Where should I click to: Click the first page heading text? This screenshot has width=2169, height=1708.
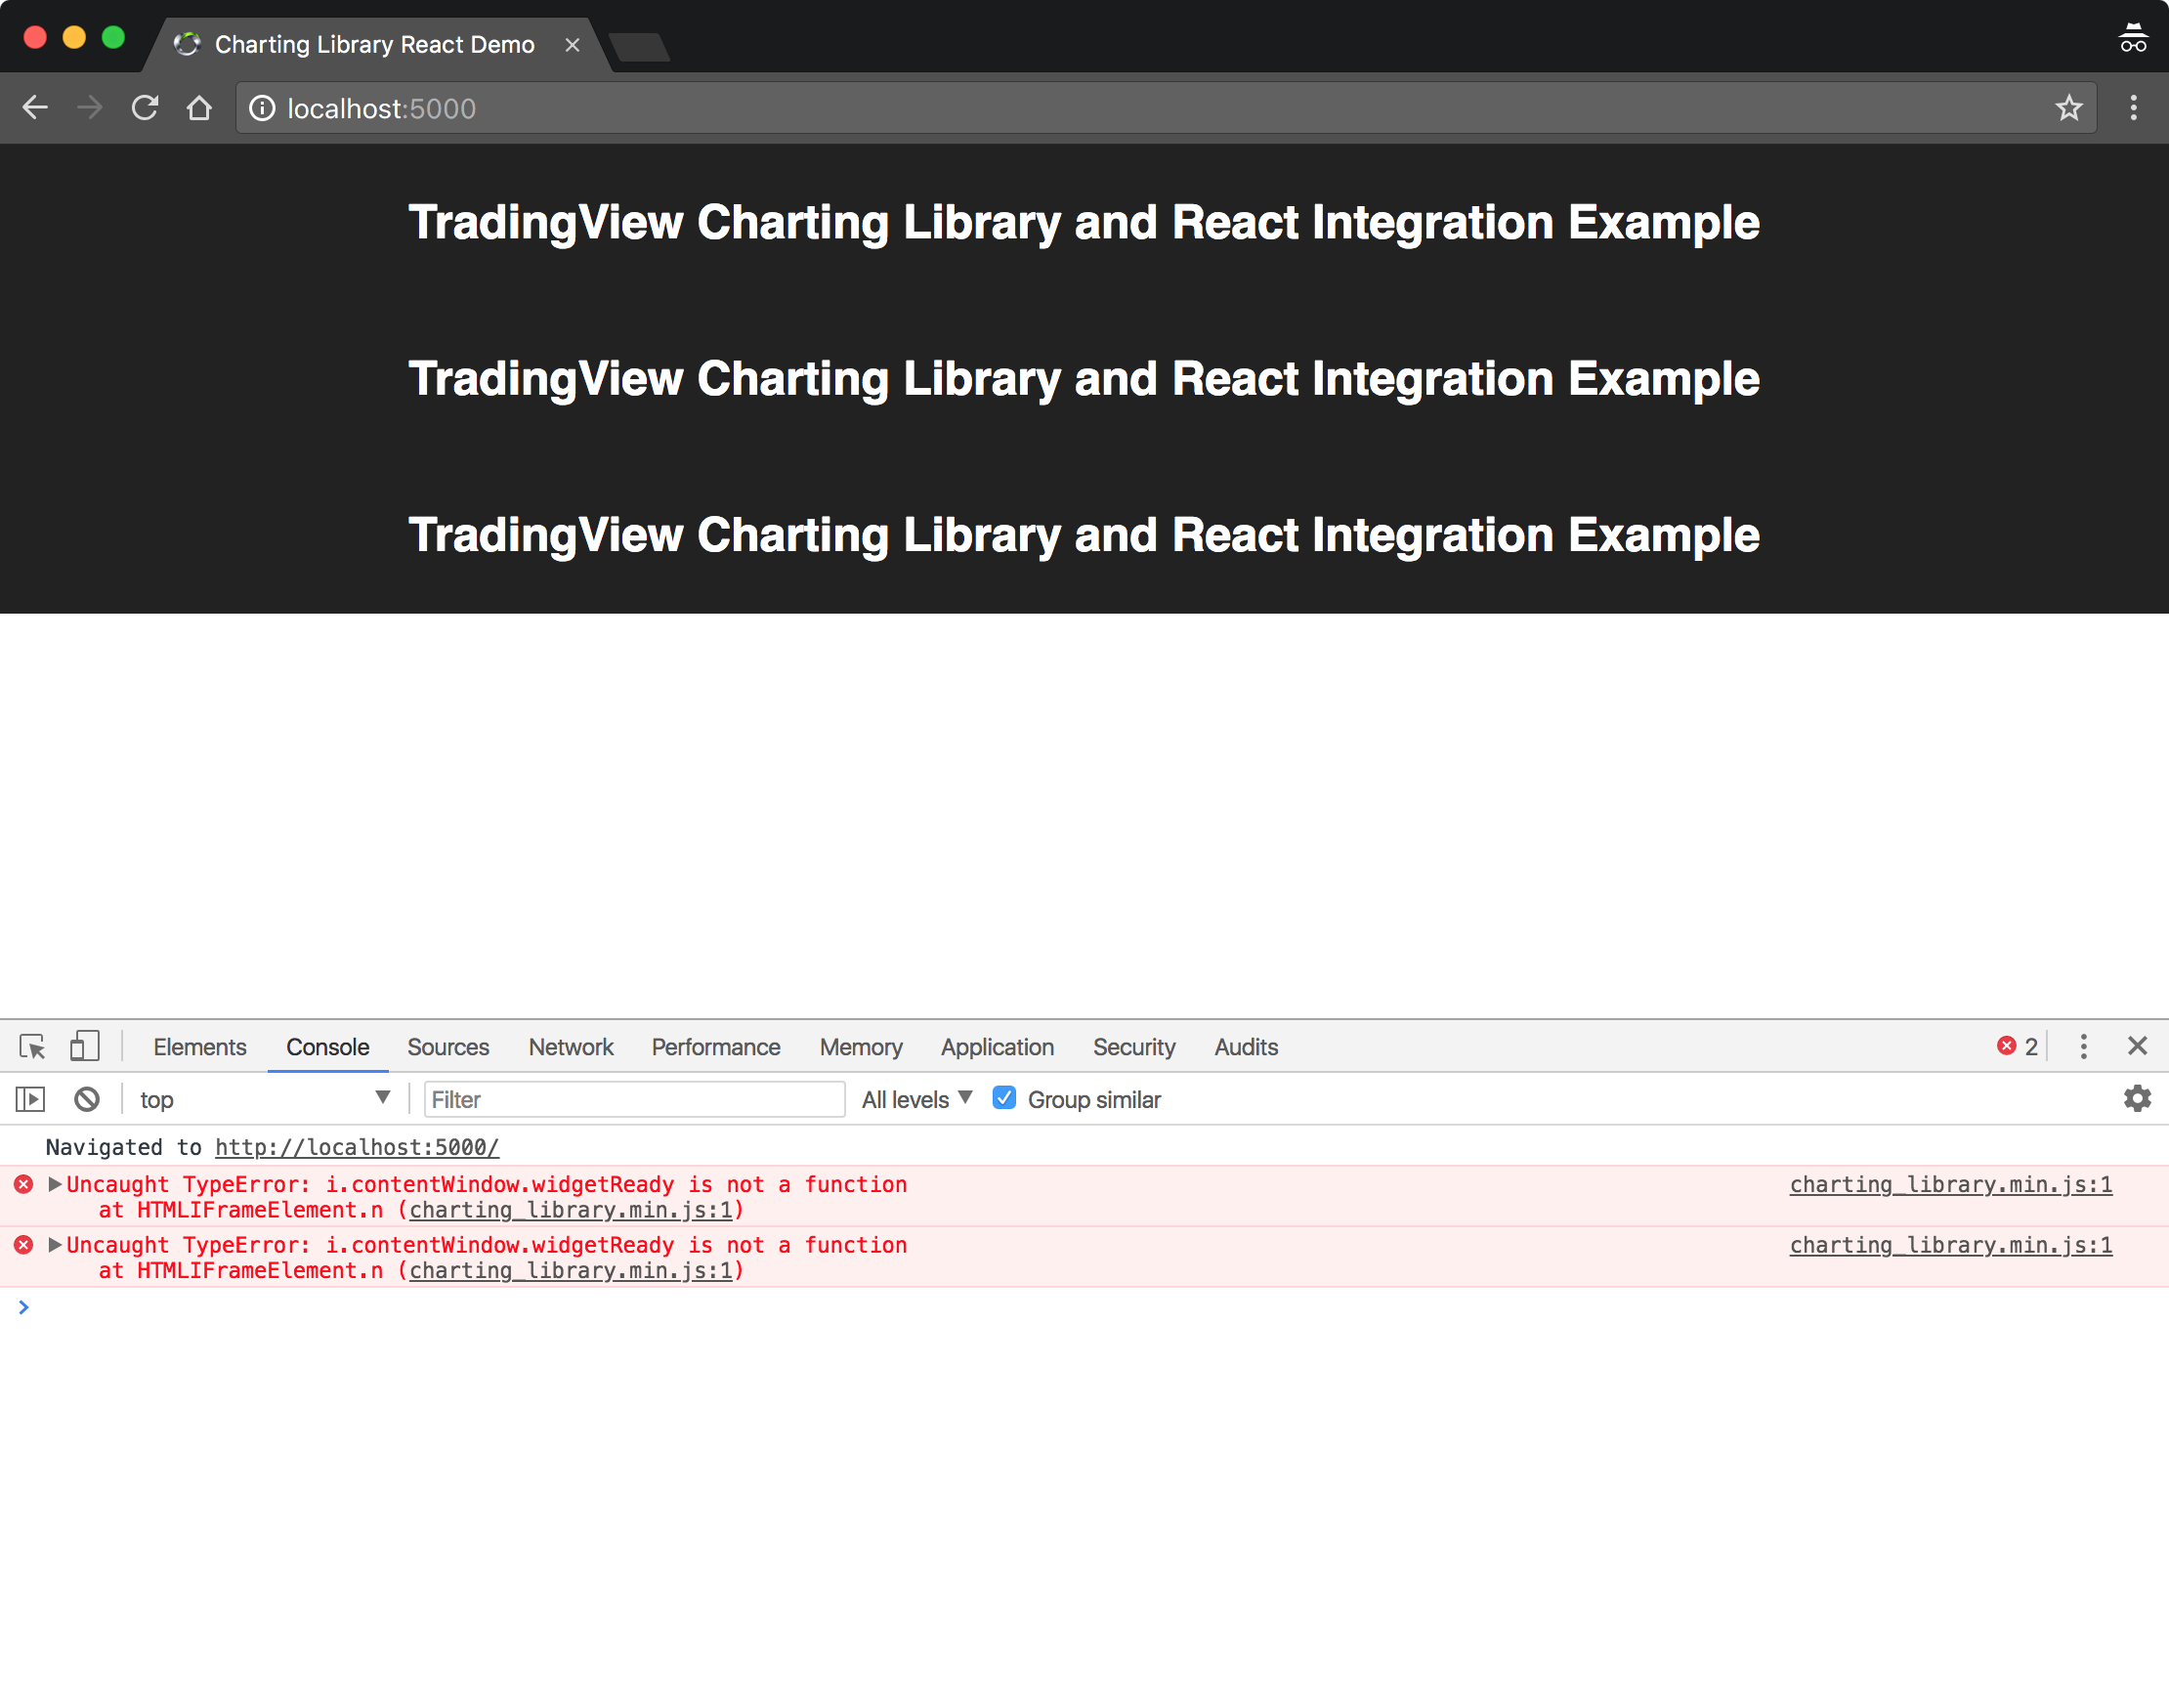(1084, 222)
